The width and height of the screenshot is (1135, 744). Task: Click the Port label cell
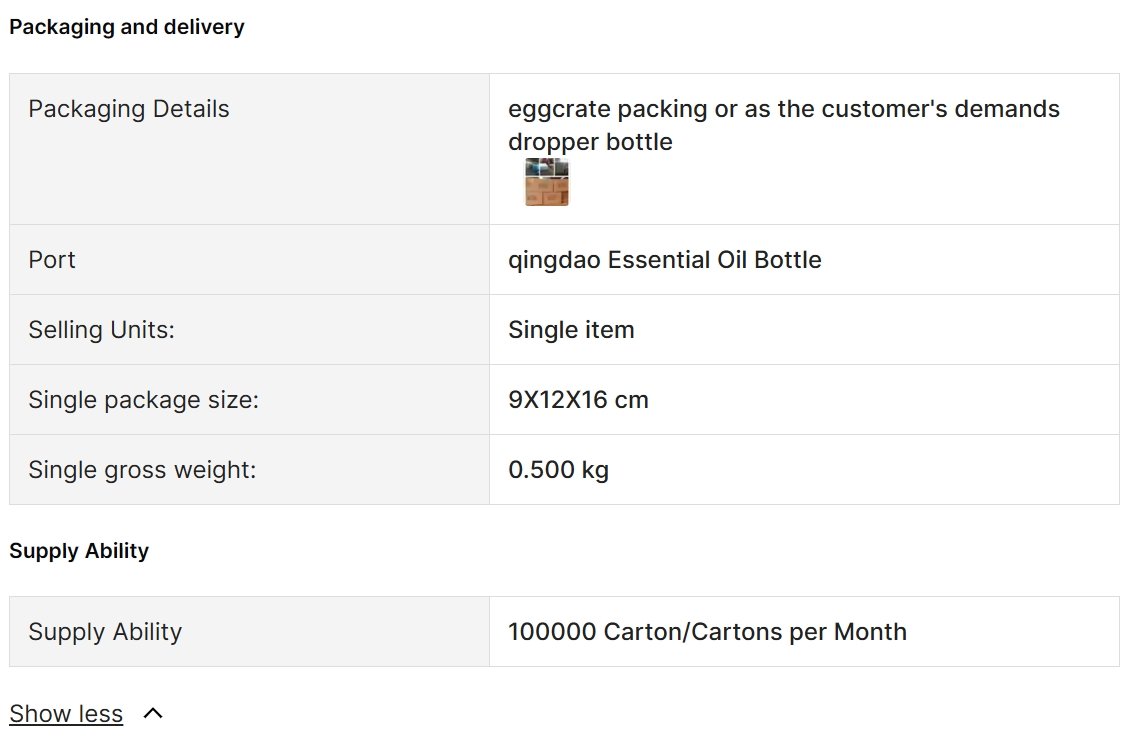point(249,260)
